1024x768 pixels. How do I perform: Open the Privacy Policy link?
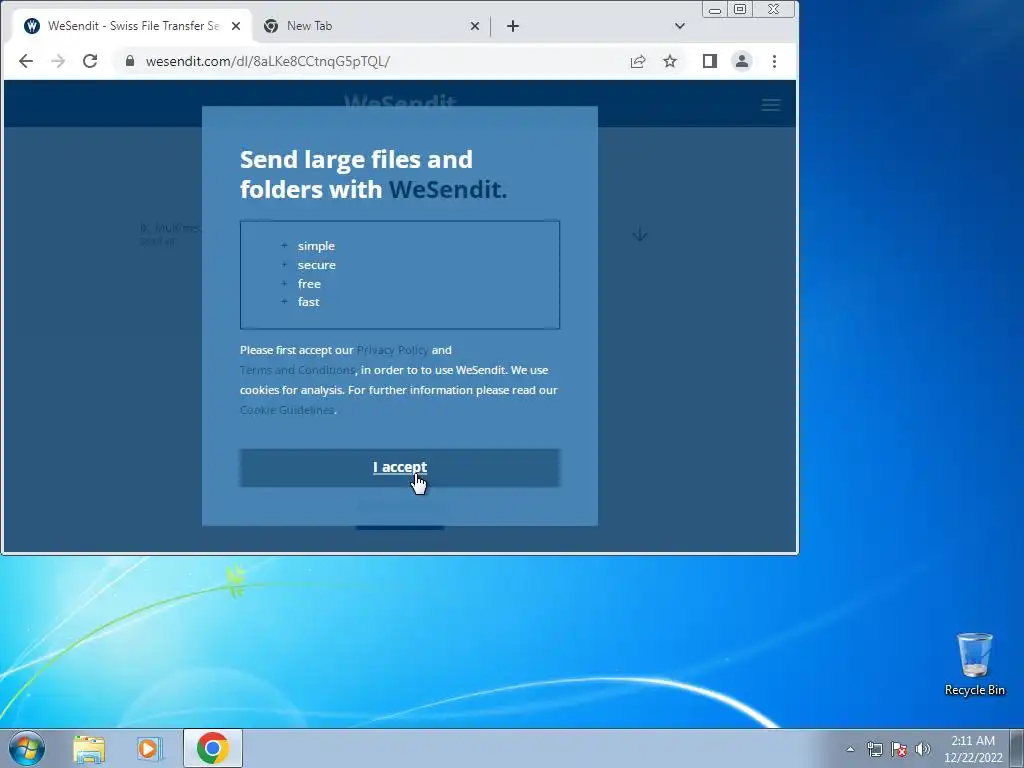point(392,350)
